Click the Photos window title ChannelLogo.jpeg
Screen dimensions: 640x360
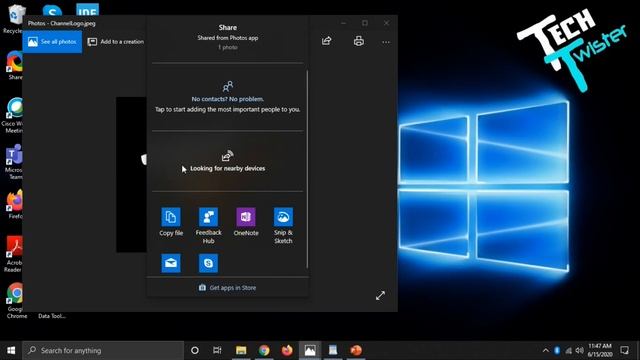point(62,23)
